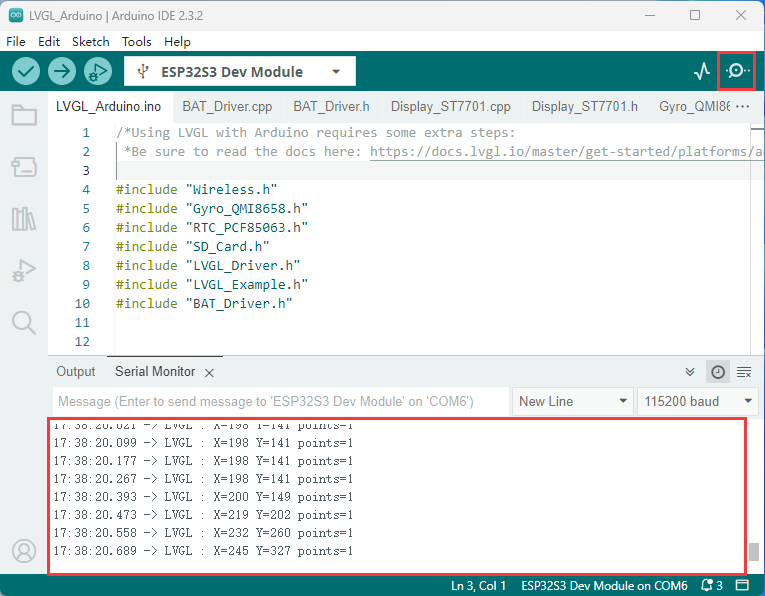Image resolution: width=765 pixels, height=596 pixels.
Task: Open the Search sidebar panel
Action: [24, 322]
